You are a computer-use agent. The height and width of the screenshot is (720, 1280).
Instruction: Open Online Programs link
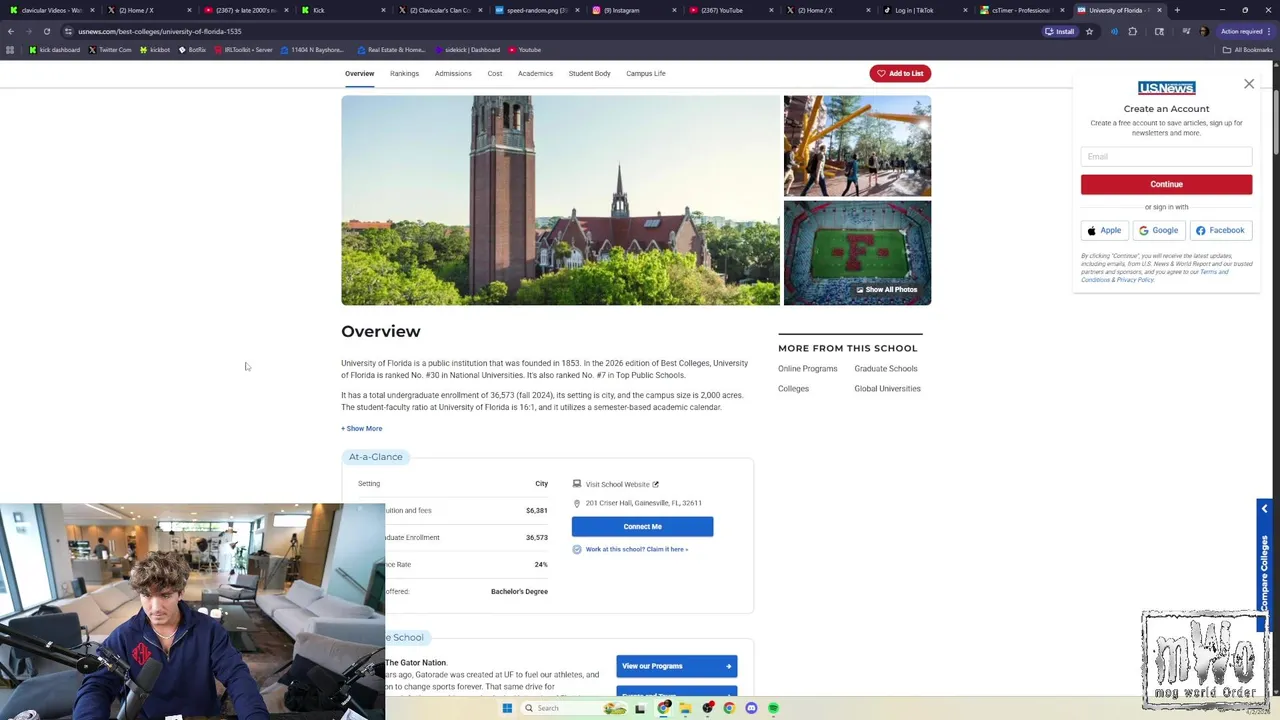click(x=807, y=369)
